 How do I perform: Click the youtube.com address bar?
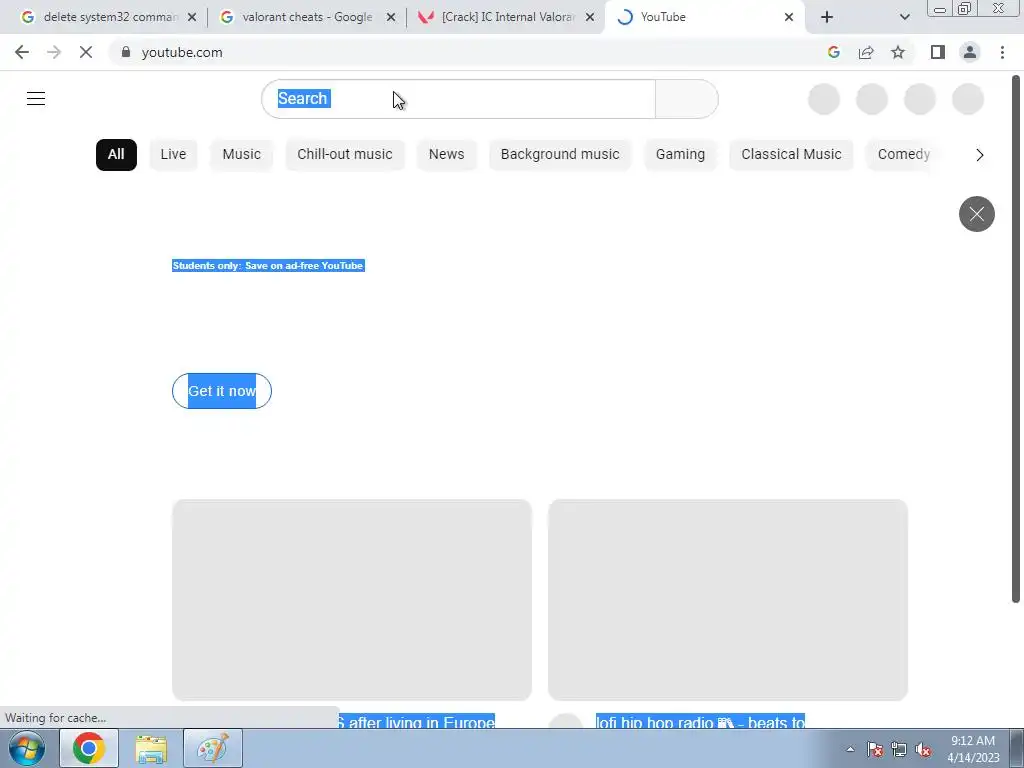(x=470, y=52)
